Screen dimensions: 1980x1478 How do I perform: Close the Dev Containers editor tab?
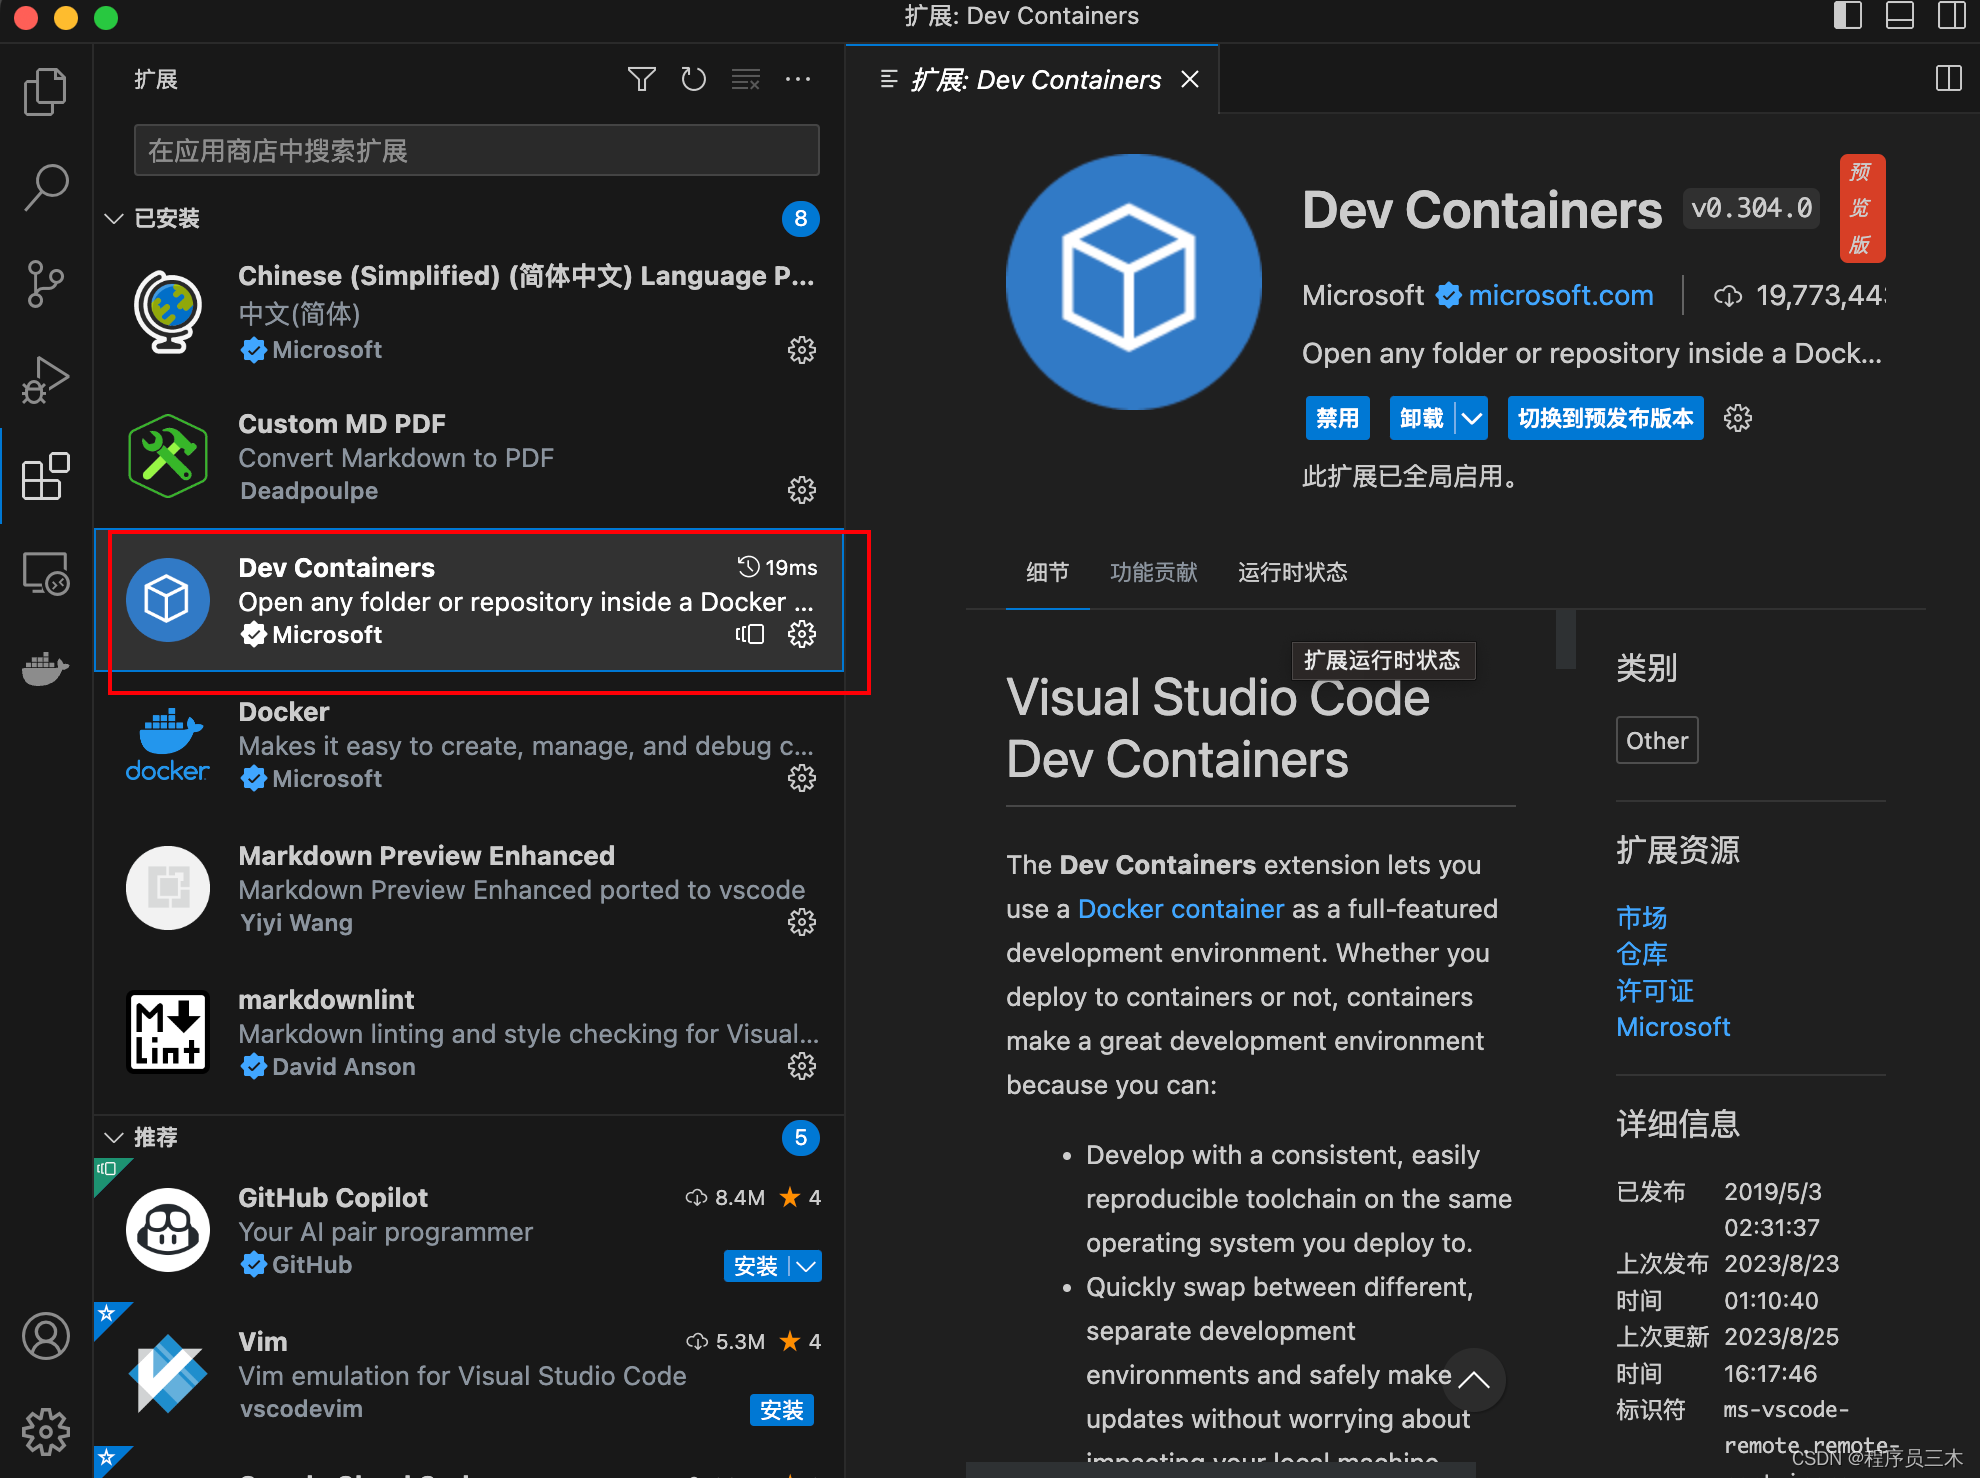[x=1190, y=79]
